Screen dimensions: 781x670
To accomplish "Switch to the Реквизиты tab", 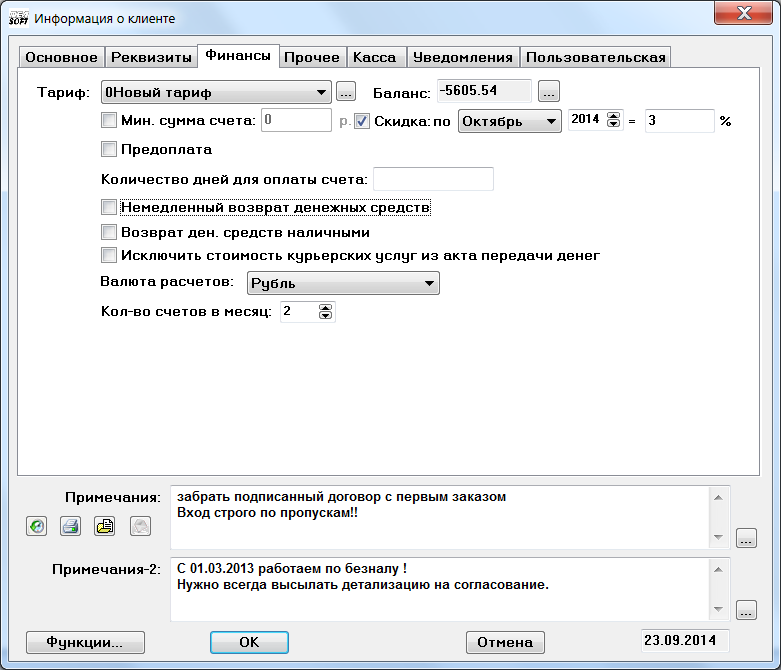I will coord(151,57).
